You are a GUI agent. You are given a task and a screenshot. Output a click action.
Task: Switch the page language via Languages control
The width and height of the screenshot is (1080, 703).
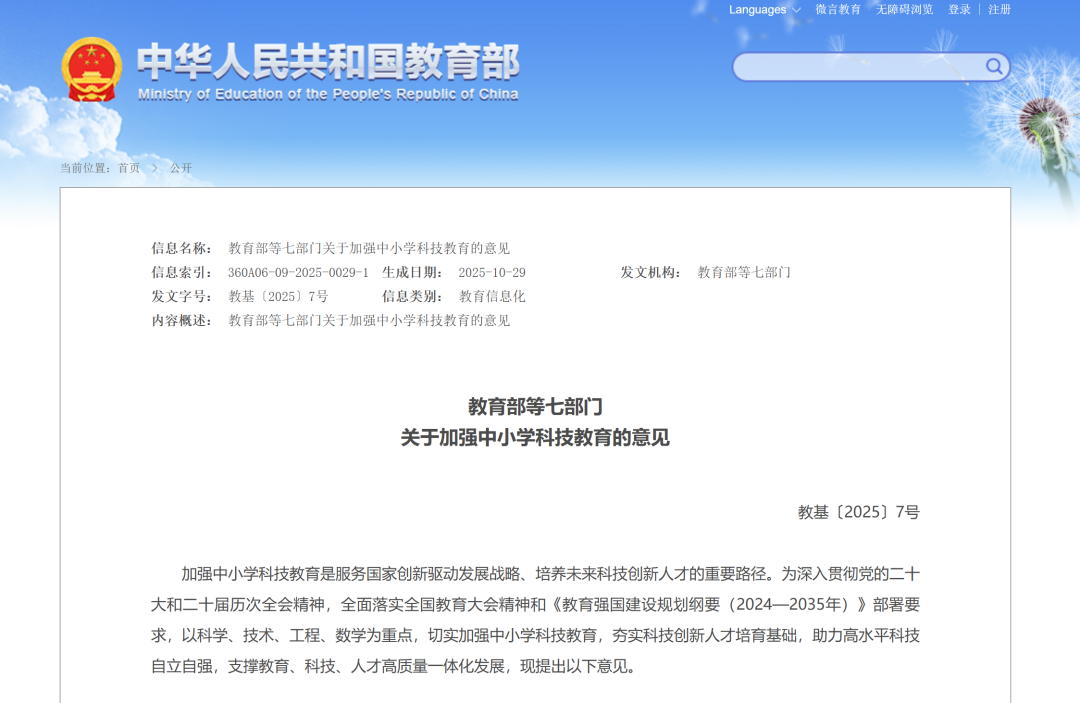coord(758,10)
